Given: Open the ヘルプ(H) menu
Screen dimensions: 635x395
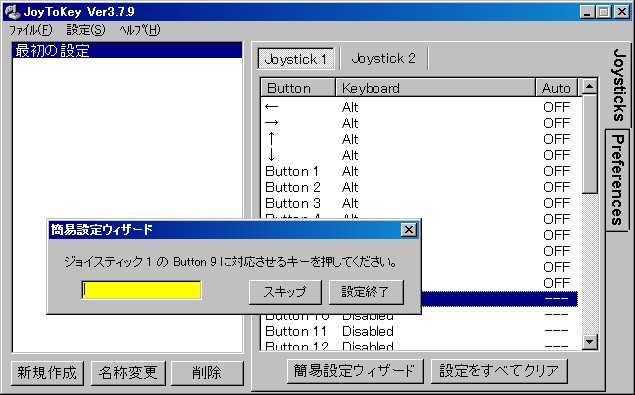Looking at the screenshot, I should tap(140, 30).
